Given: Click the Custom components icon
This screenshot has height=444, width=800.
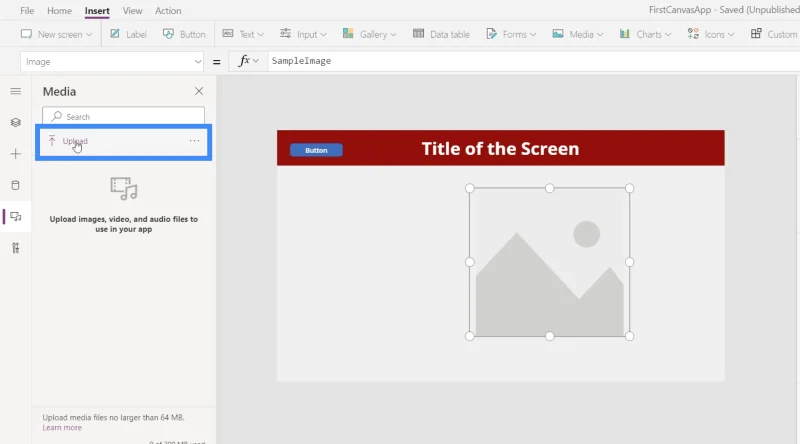Looking at the screenshot, I should (756, 34).
